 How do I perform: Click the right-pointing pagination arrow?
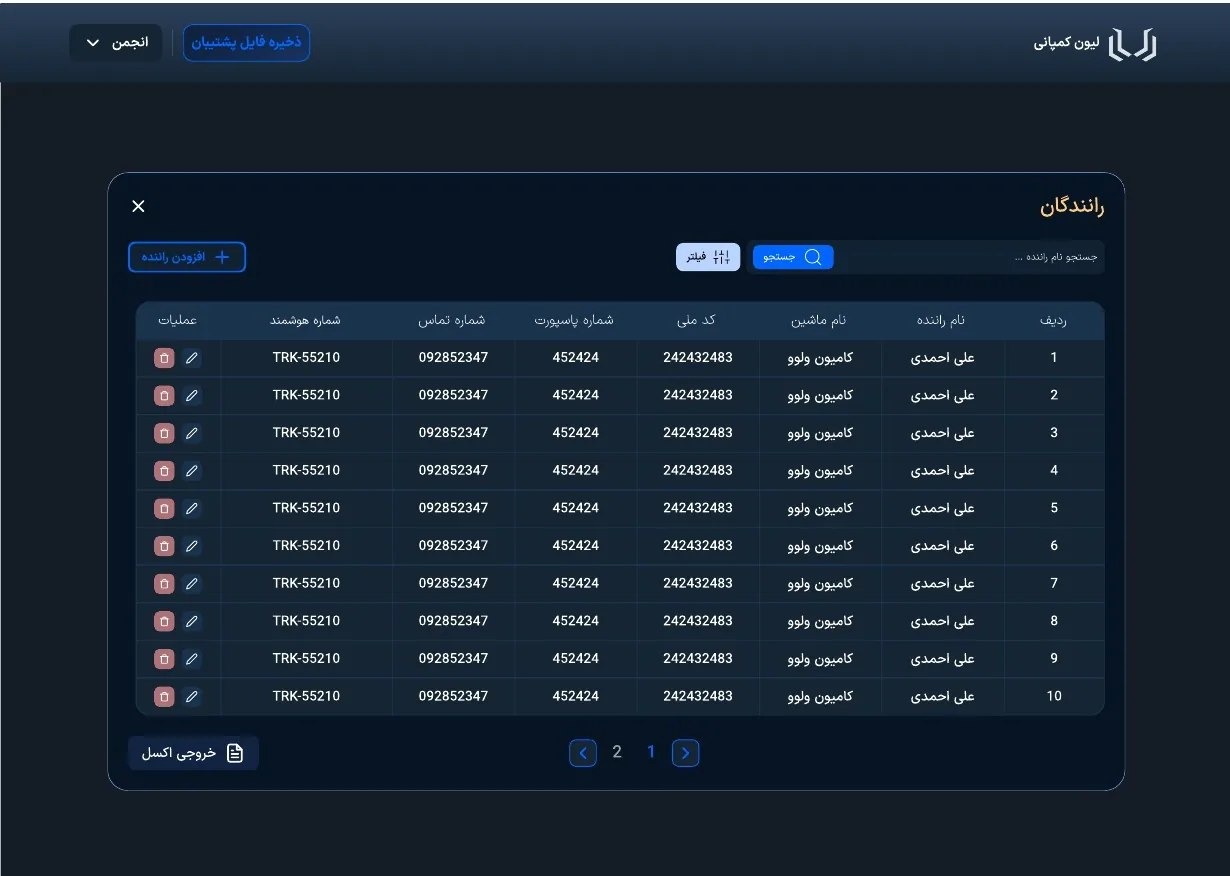pyautogui.click(x=685, y=753)
